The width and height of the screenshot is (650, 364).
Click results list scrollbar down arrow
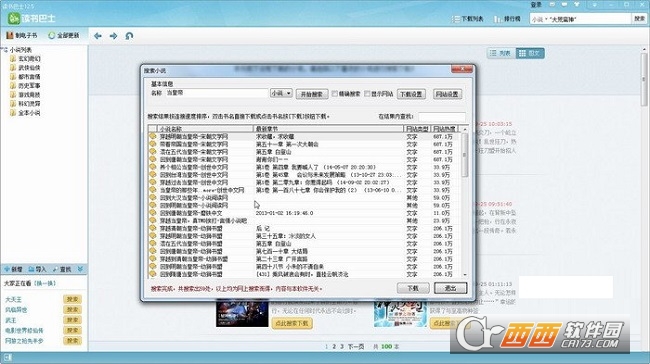point(465,274)
